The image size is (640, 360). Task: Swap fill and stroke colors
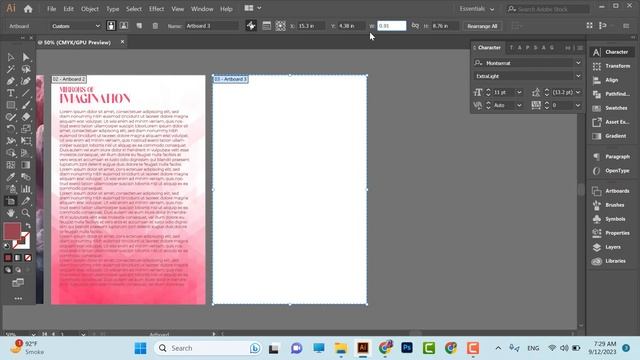[x=28, y=226]
